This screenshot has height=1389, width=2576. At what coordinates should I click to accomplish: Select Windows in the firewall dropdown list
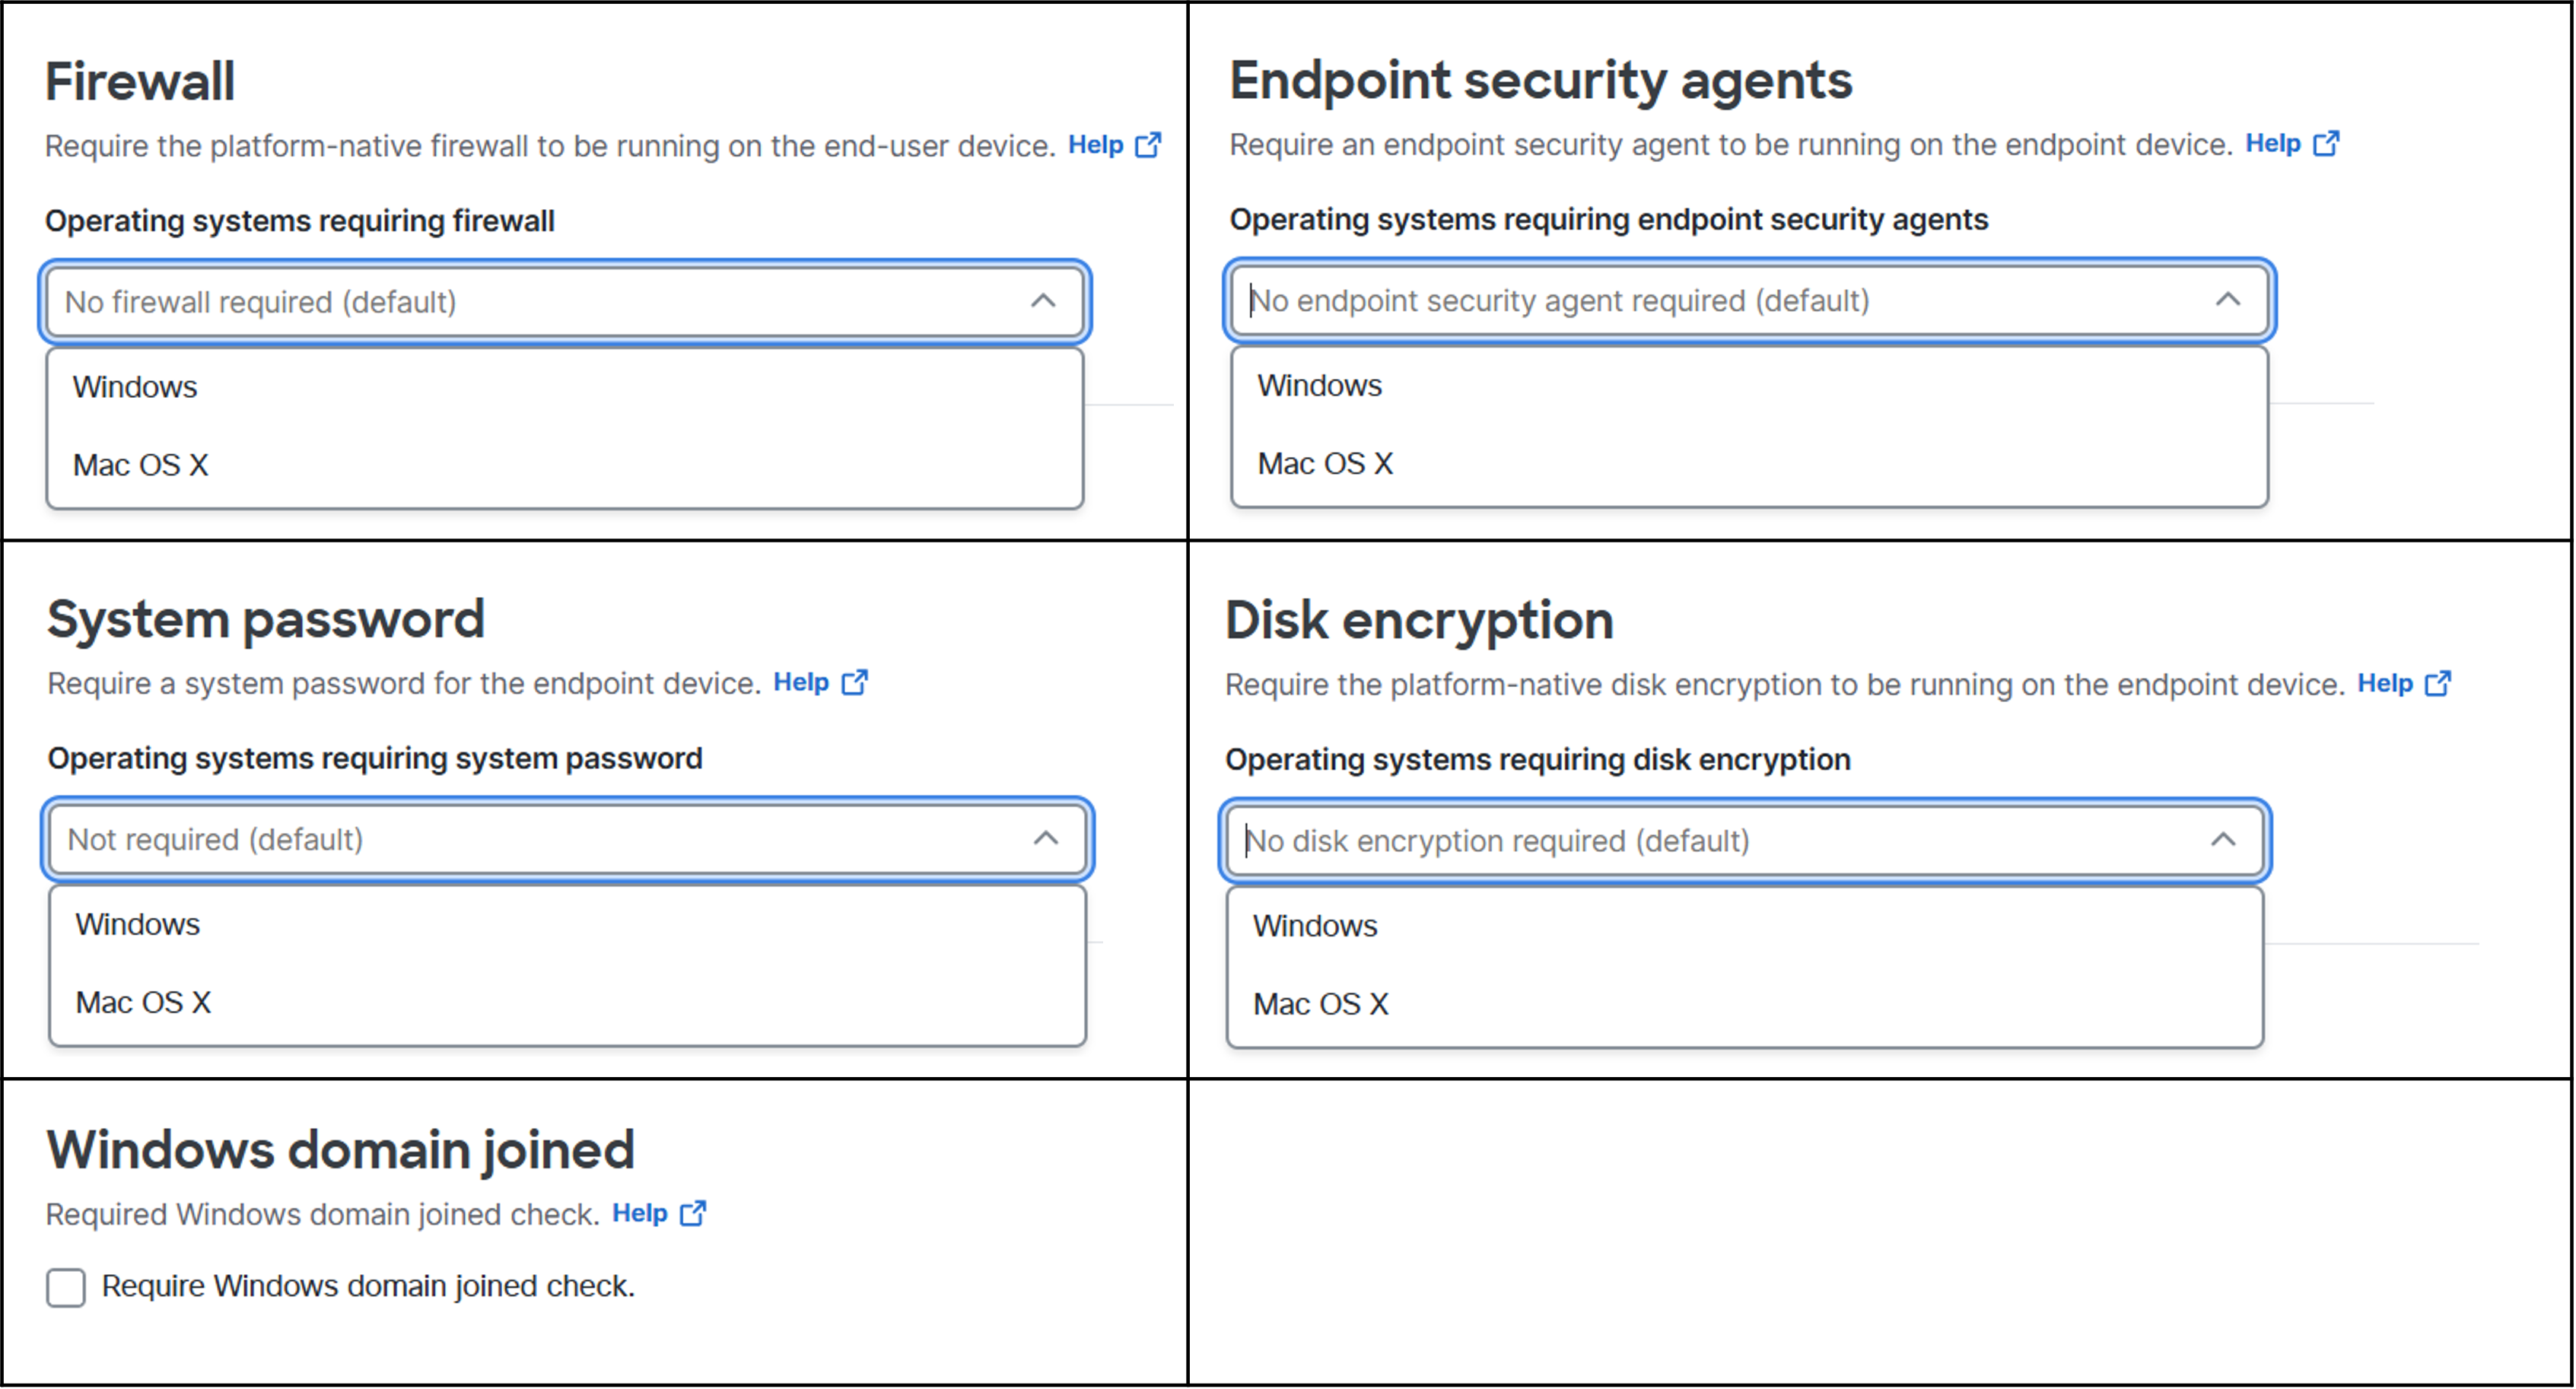pyautogui.click(x=565, y=387)
